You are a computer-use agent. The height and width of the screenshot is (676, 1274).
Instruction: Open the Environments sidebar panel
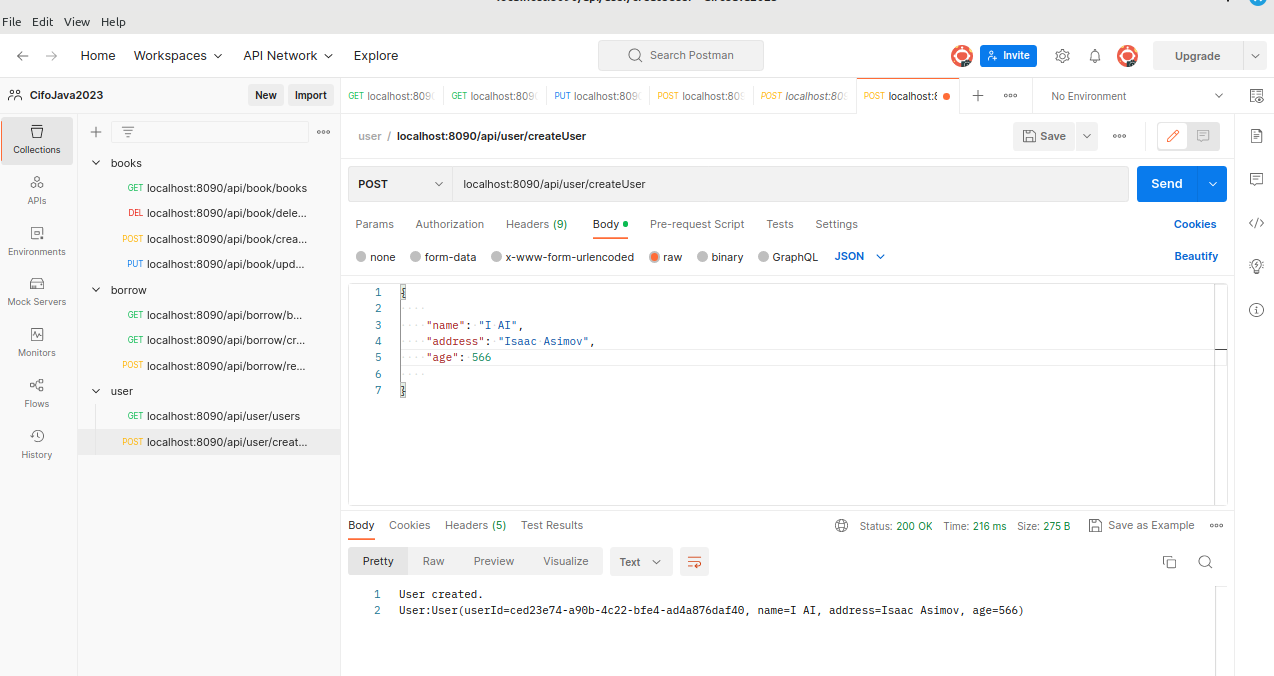point(37,241)
